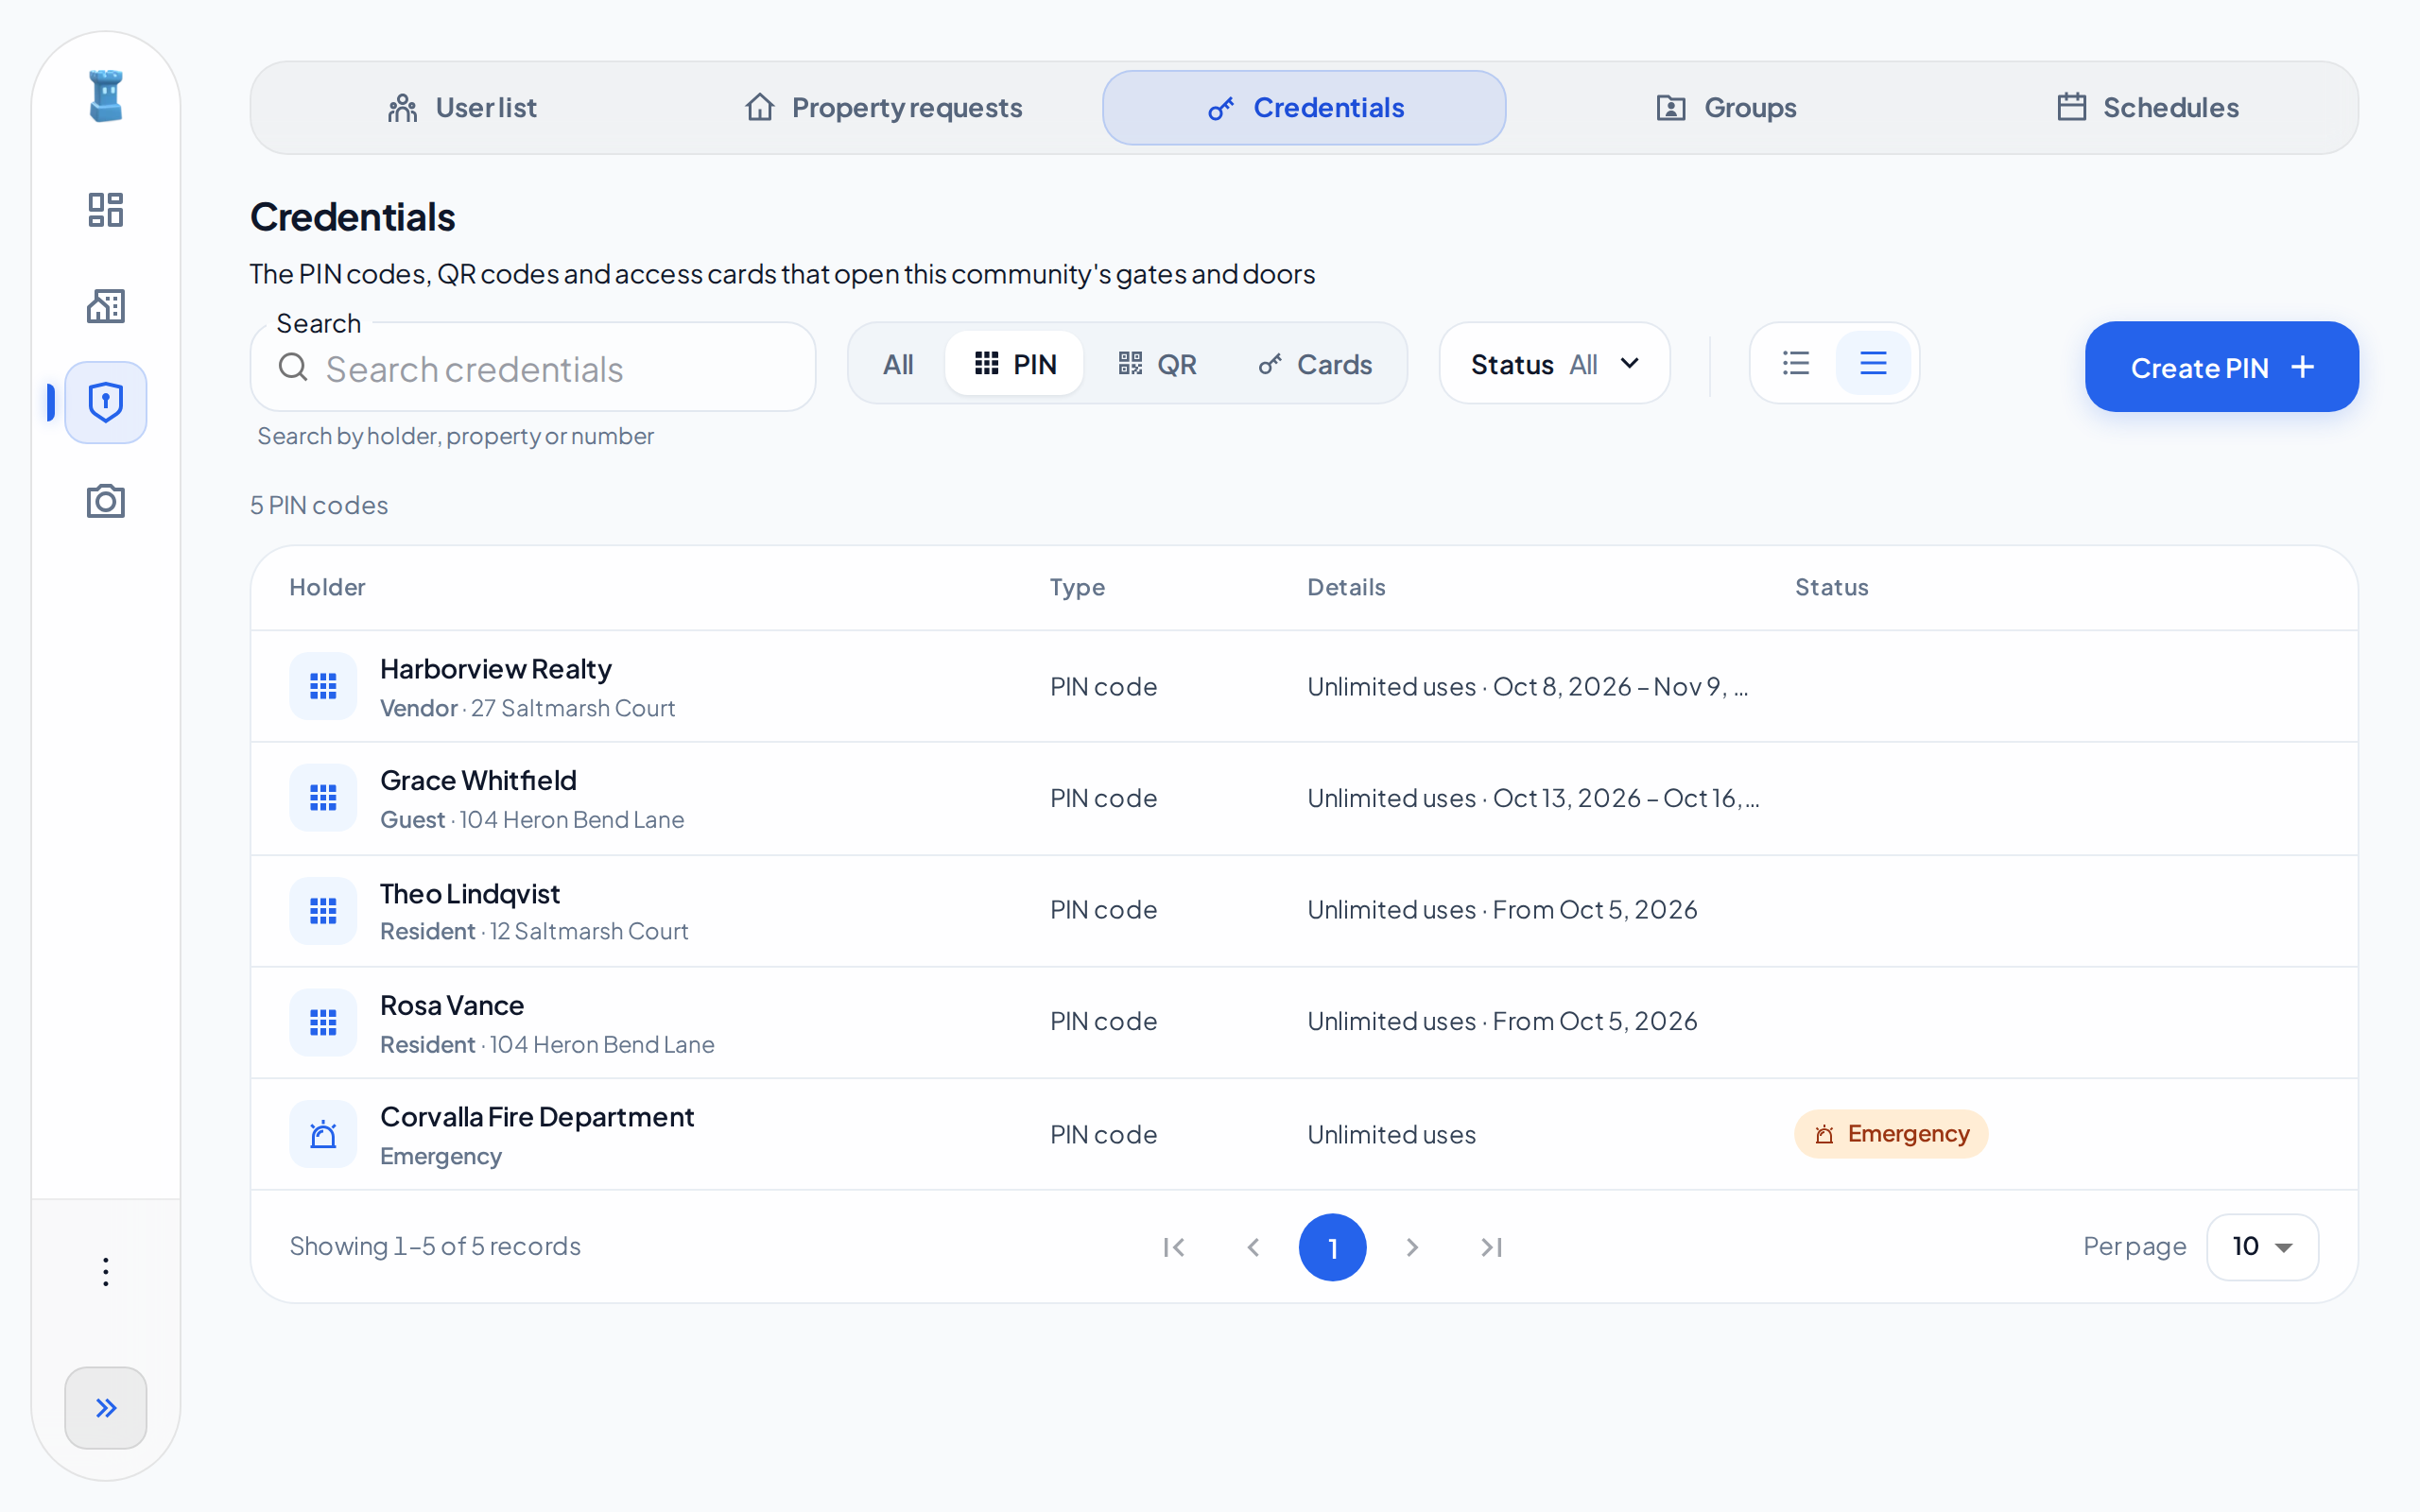Open the buildings icon in sidebar
The height and width of the screenshot is (1512, 2420).
(x=105, y=306)
